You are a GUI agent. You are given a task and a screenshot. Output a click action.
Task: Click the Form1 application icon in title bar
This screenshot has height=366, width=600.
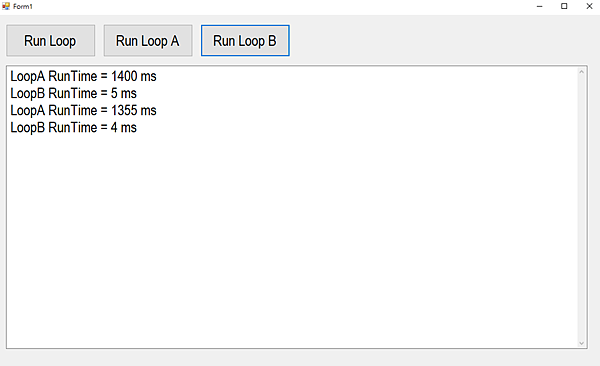click(x=6, y=6)
